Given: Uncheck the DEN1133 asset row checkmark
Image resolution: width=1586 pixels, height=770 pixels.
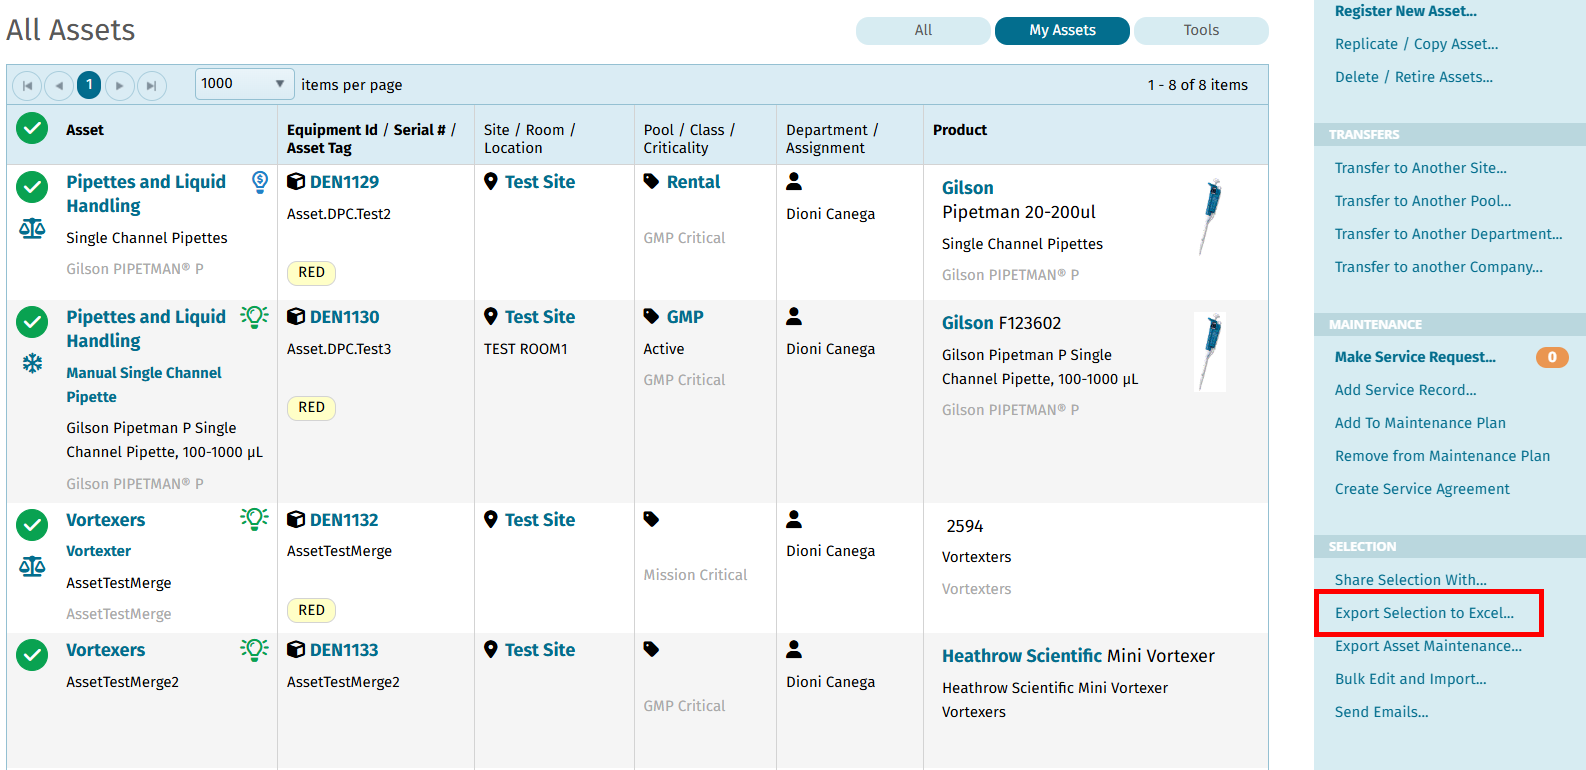Looking at the screenshot, I should (x=32, y=655).
